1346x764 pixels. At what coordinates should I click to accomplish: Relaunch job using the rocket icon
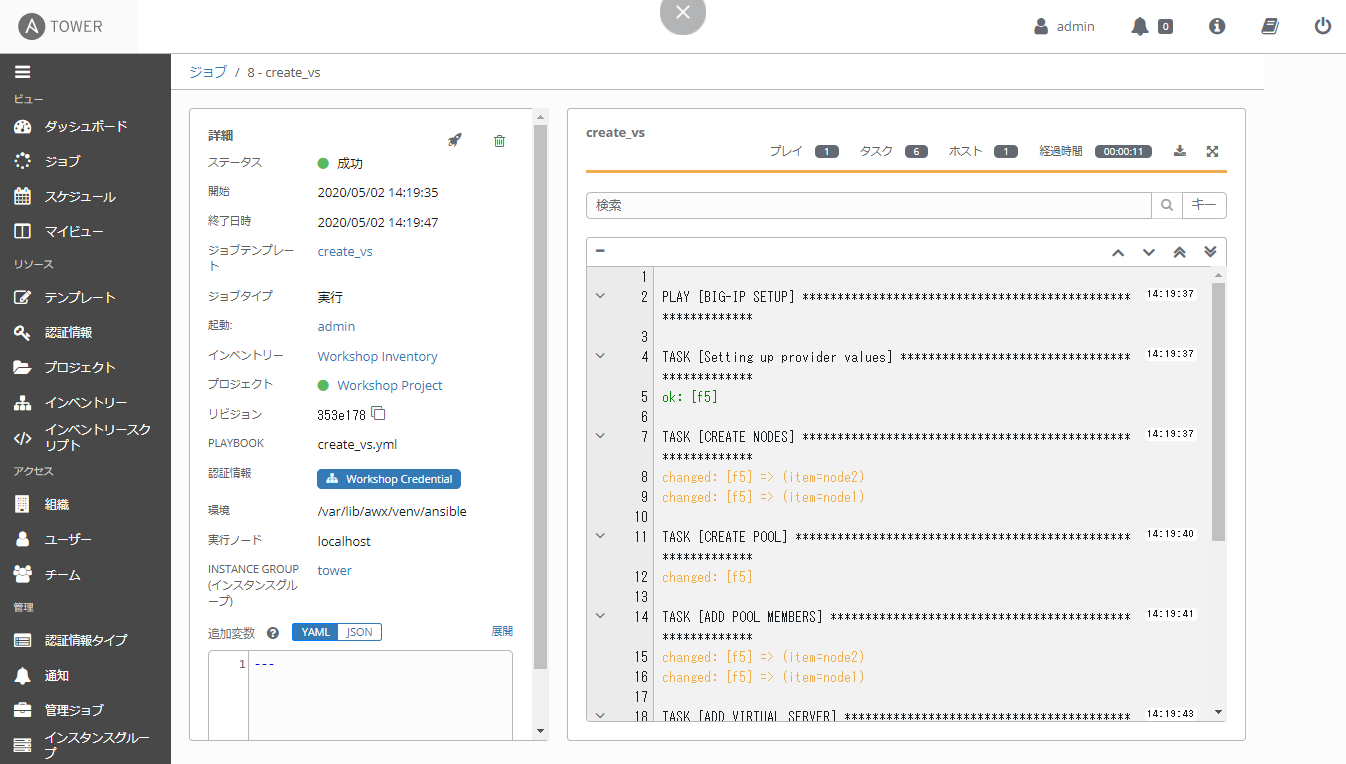pos(454,141)
